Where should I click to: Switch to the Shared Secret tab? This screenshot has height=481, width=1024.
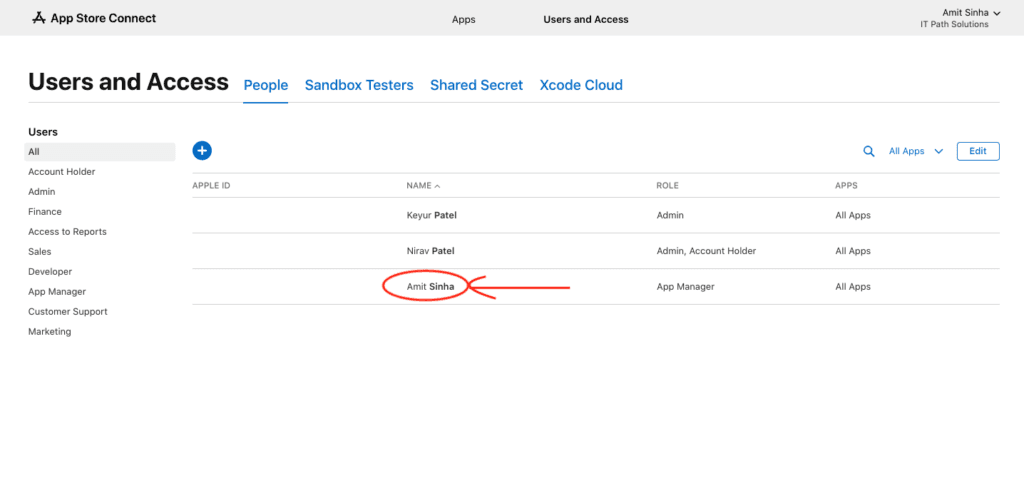[476, 86]
